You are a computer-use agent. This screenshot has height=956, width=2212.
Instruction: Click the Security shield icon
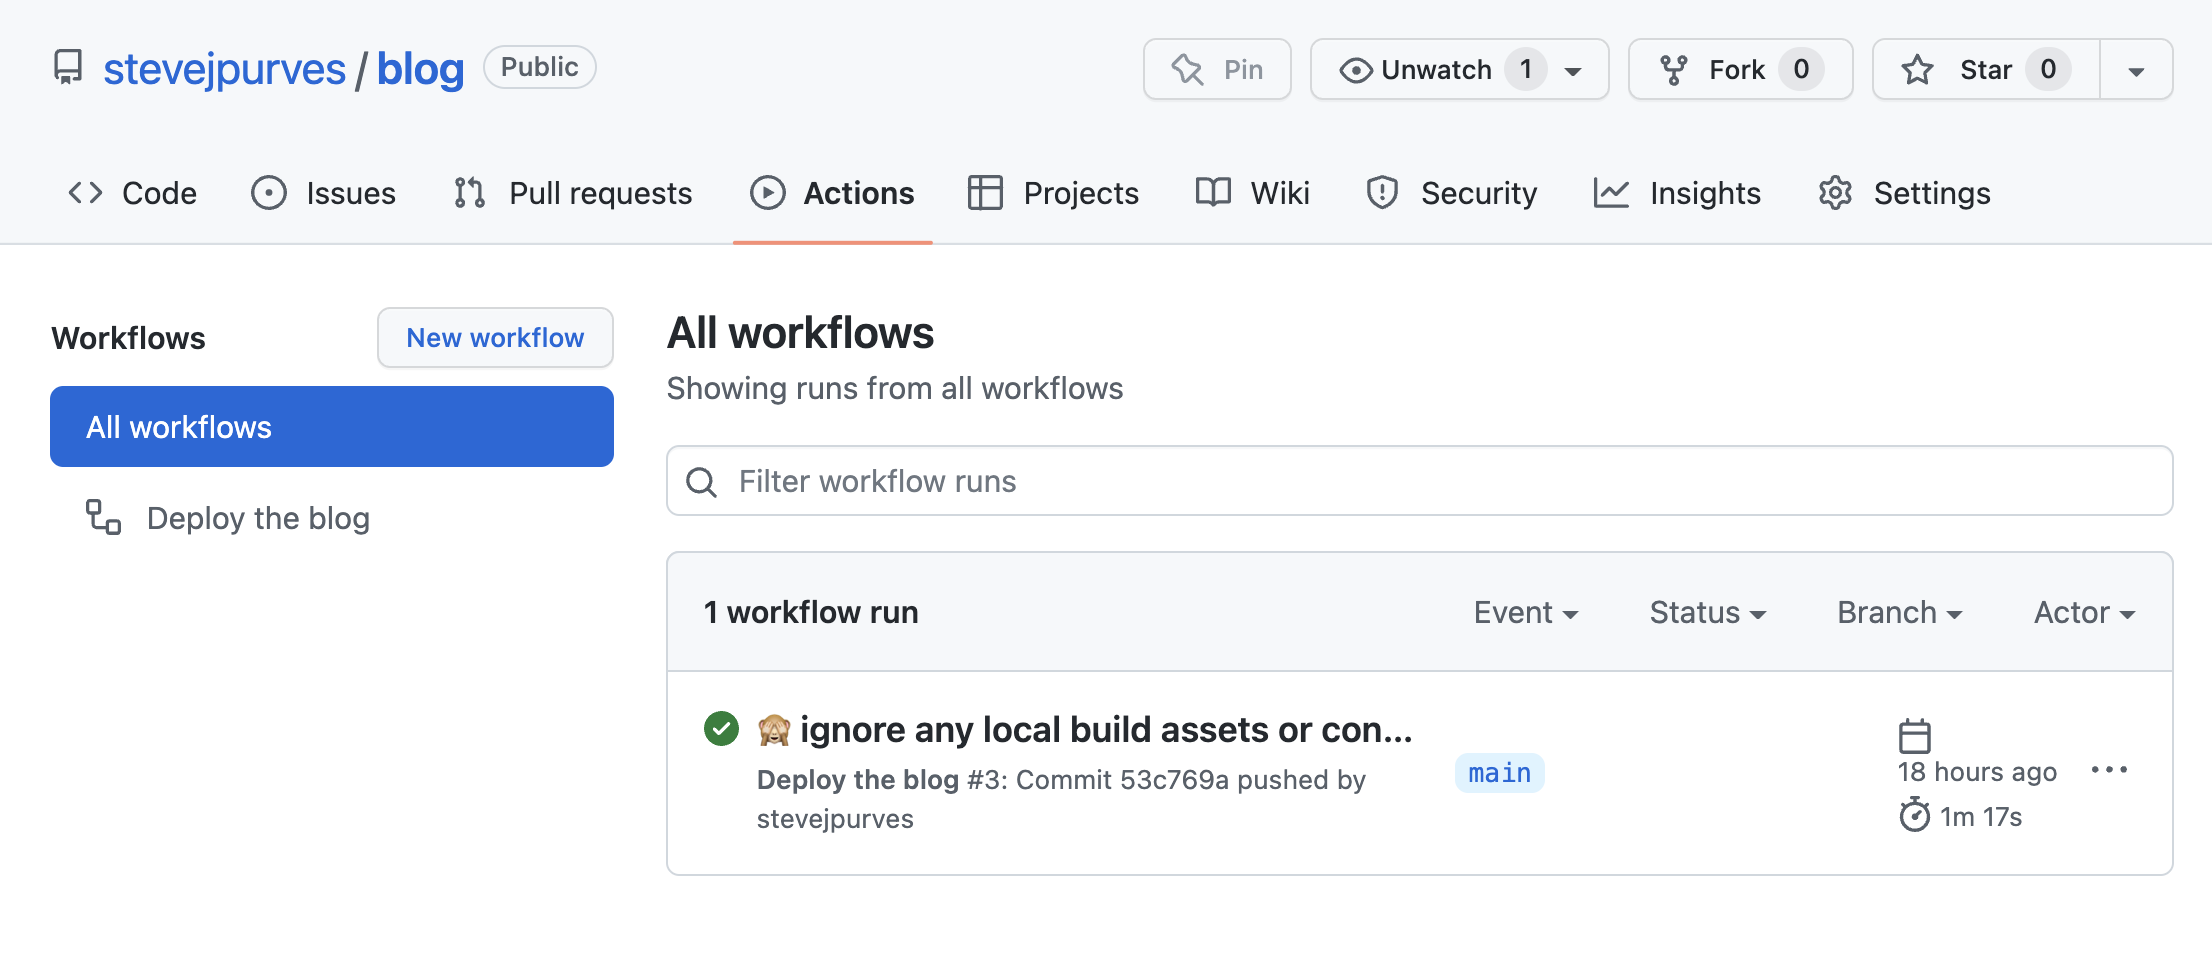coord(1383,193)
